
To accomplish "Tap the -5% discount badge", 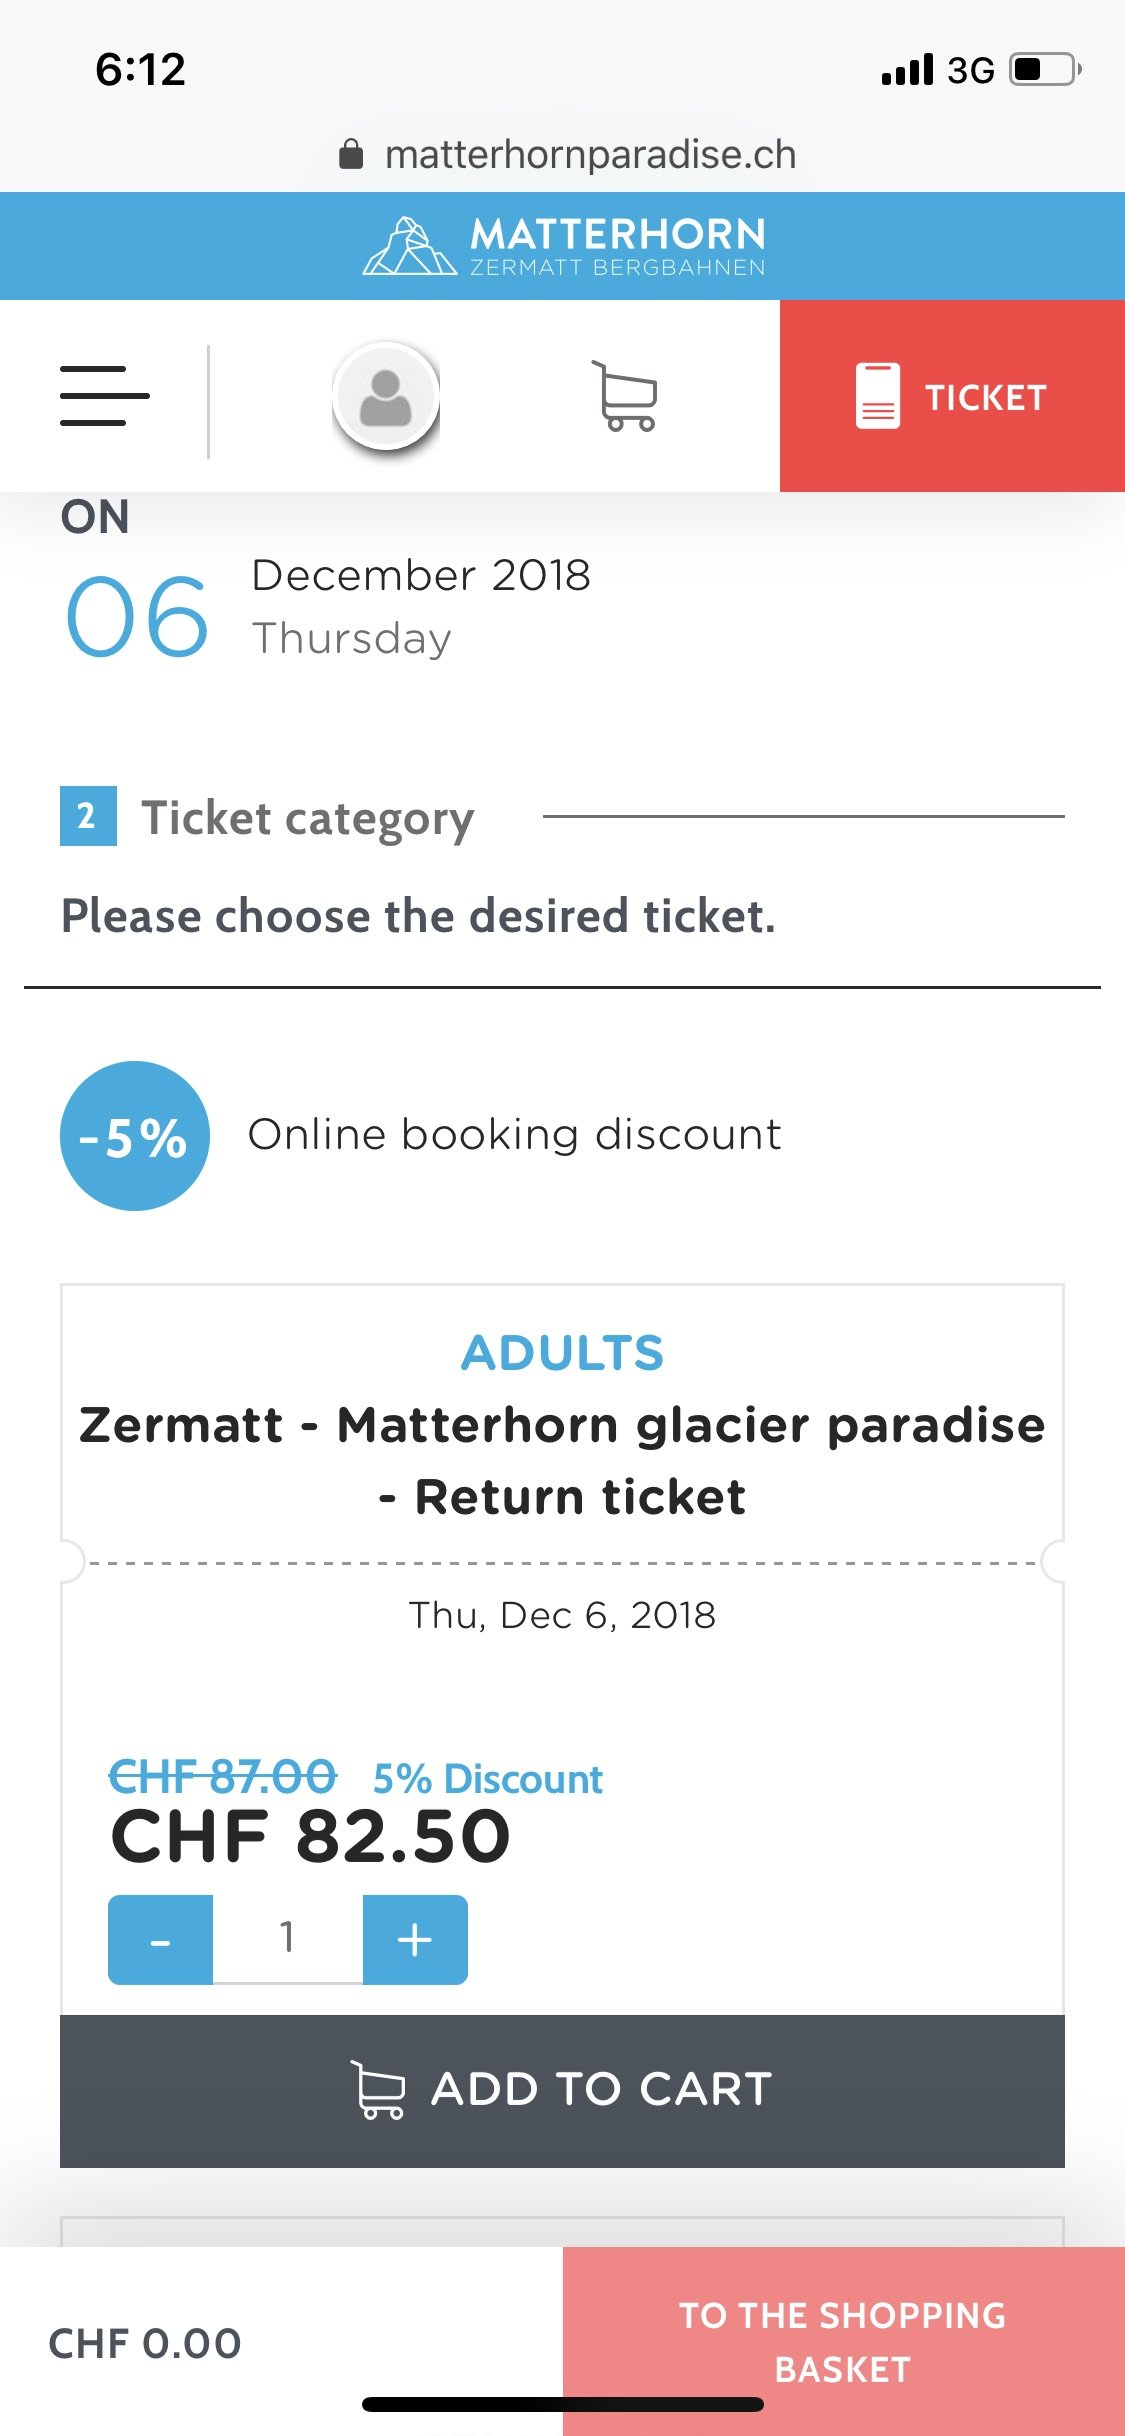I will point(135,1136).
